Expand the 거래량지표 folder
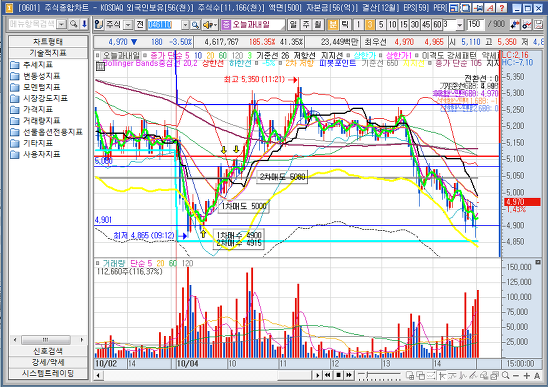The height and width of the screenshot is (387, 548). click(x=35, y=121)
